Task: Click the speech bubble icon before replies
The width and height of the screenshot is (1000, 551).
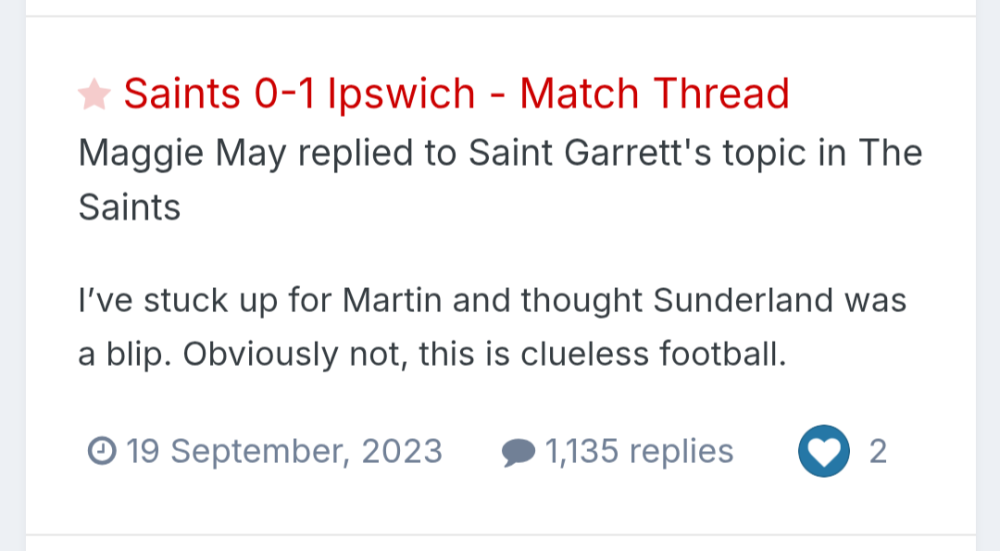Action: coord(517,453)
